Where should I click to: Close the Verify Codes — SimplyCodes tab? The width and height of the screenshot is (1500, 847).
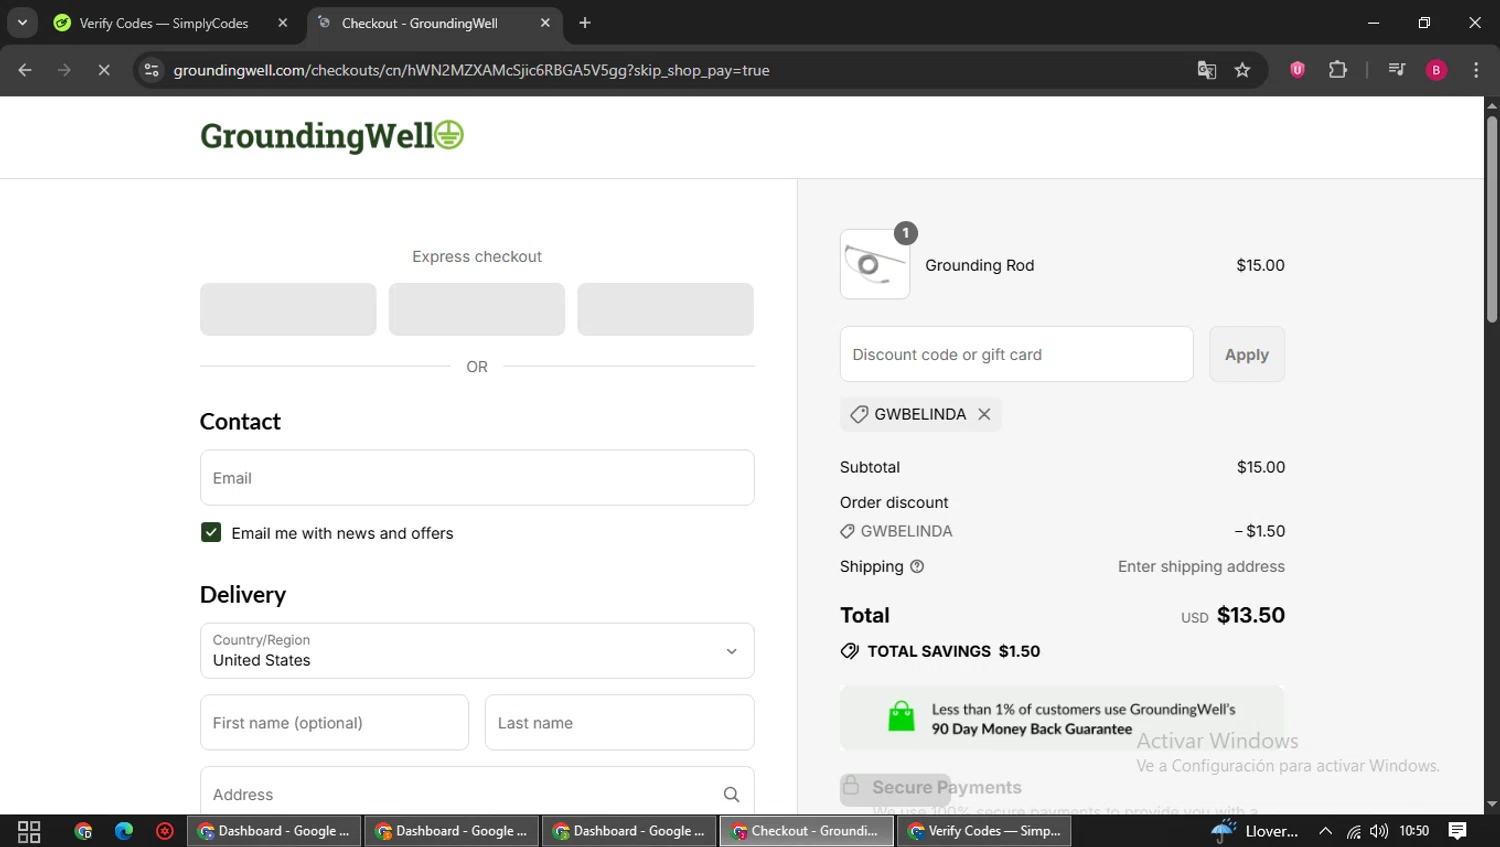283,23
